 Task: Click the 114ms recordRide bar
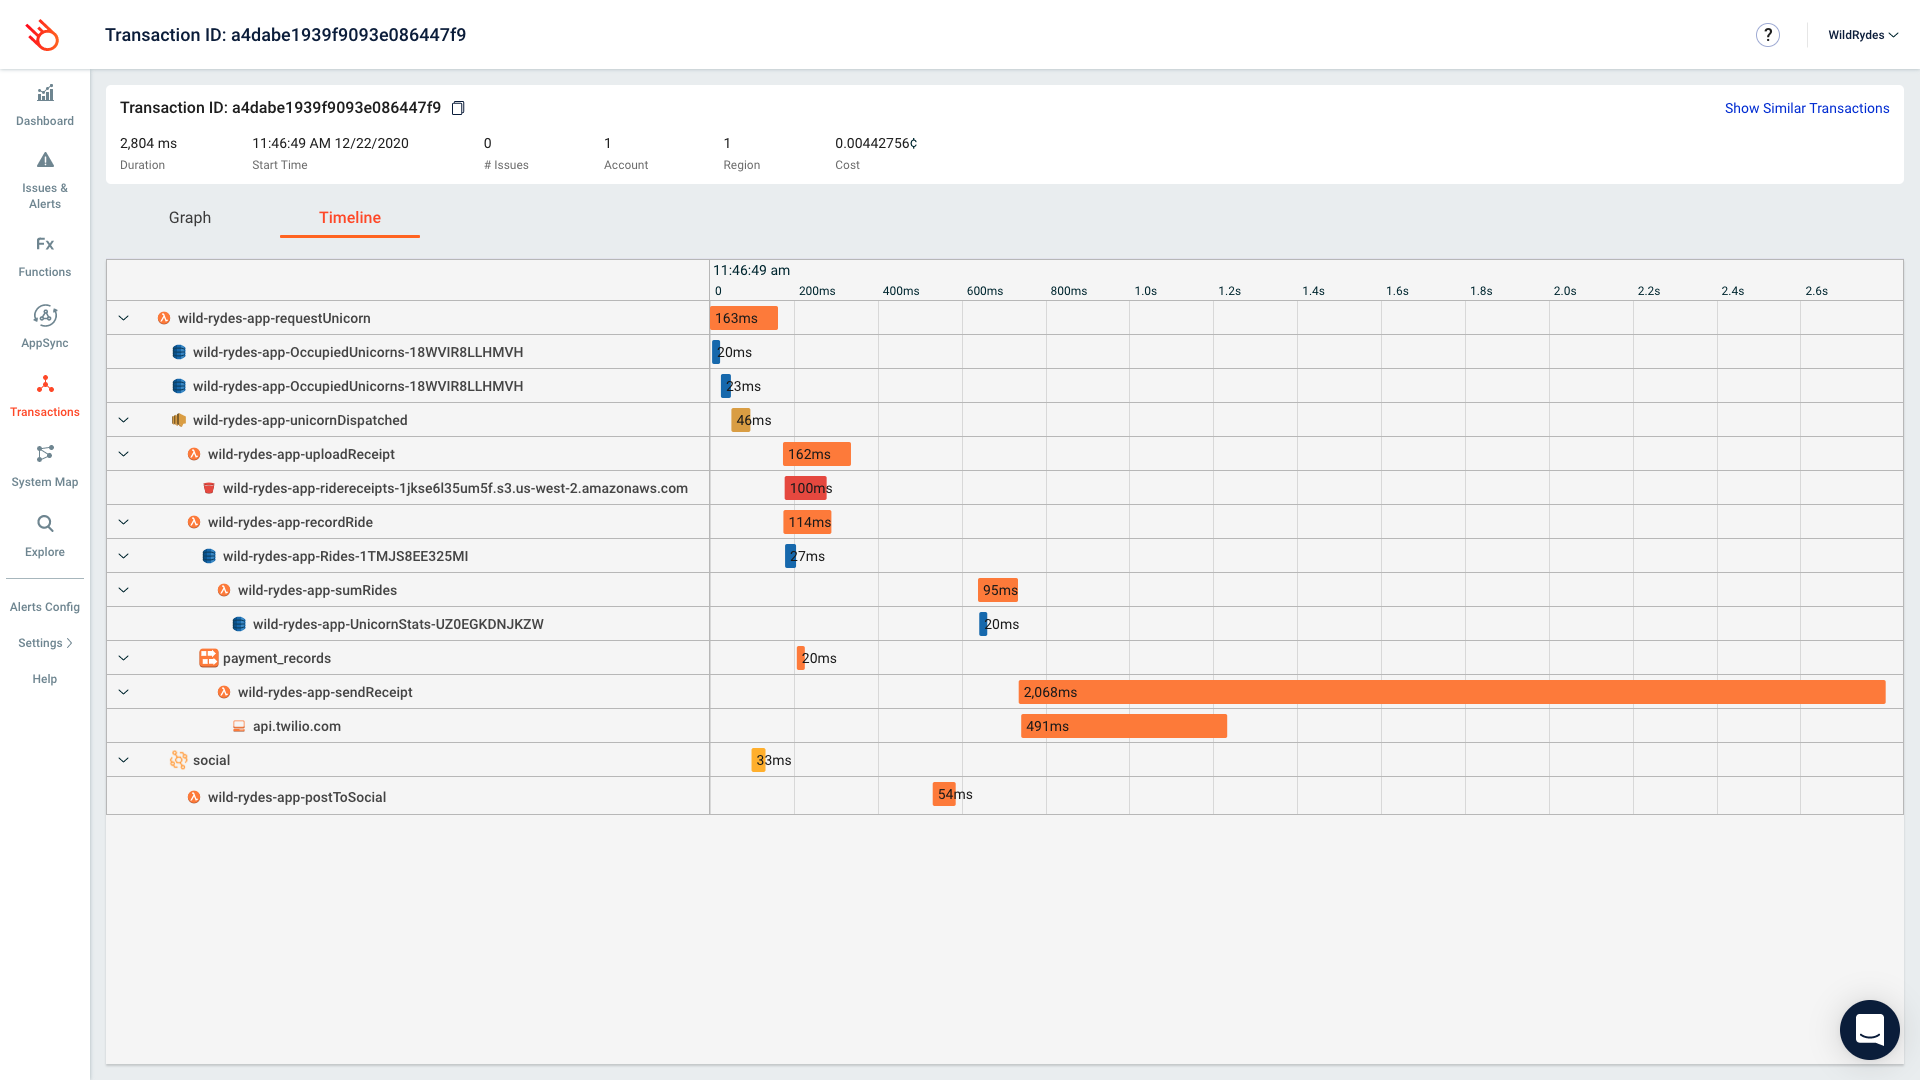[808, 522]
